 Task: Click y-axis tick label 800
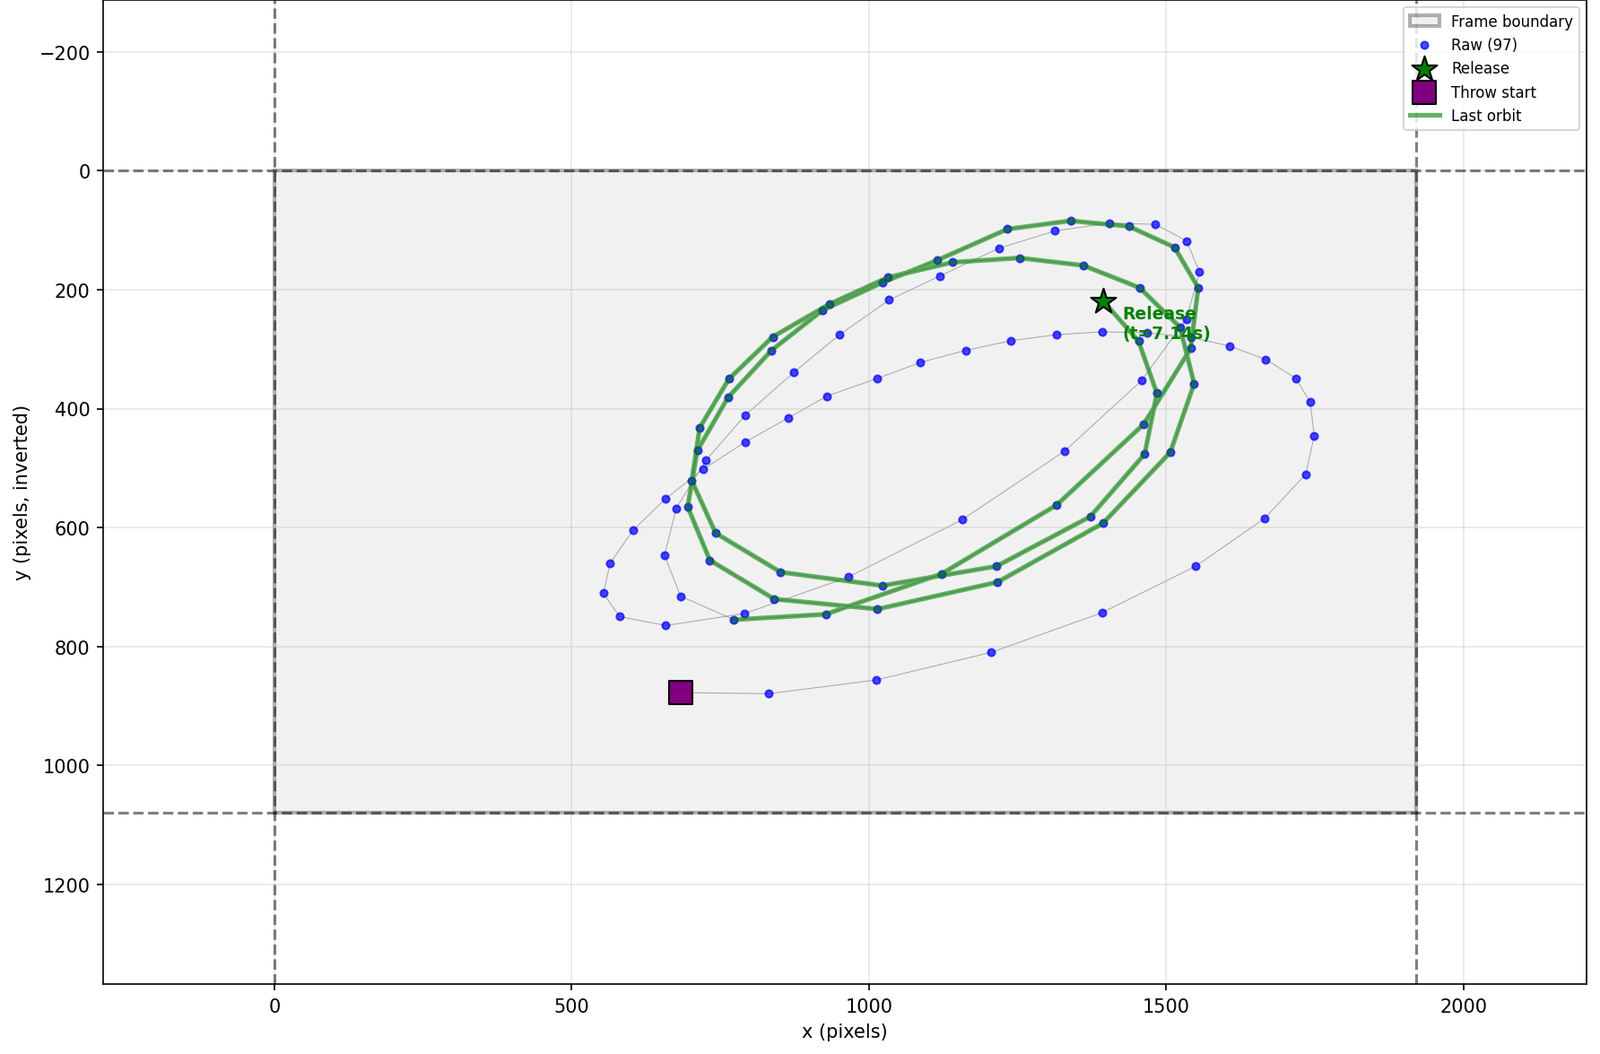pyautogui.click(x=75, y=647)
